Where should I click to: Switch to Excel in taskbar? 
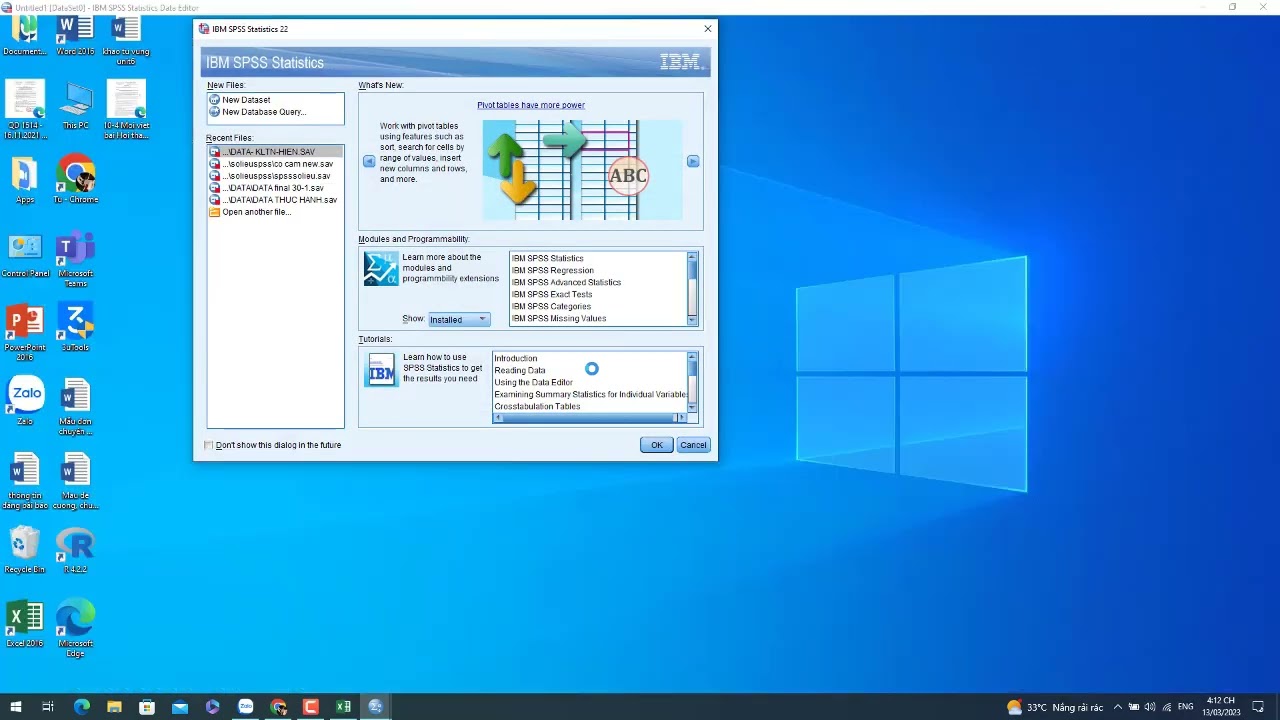344,707
